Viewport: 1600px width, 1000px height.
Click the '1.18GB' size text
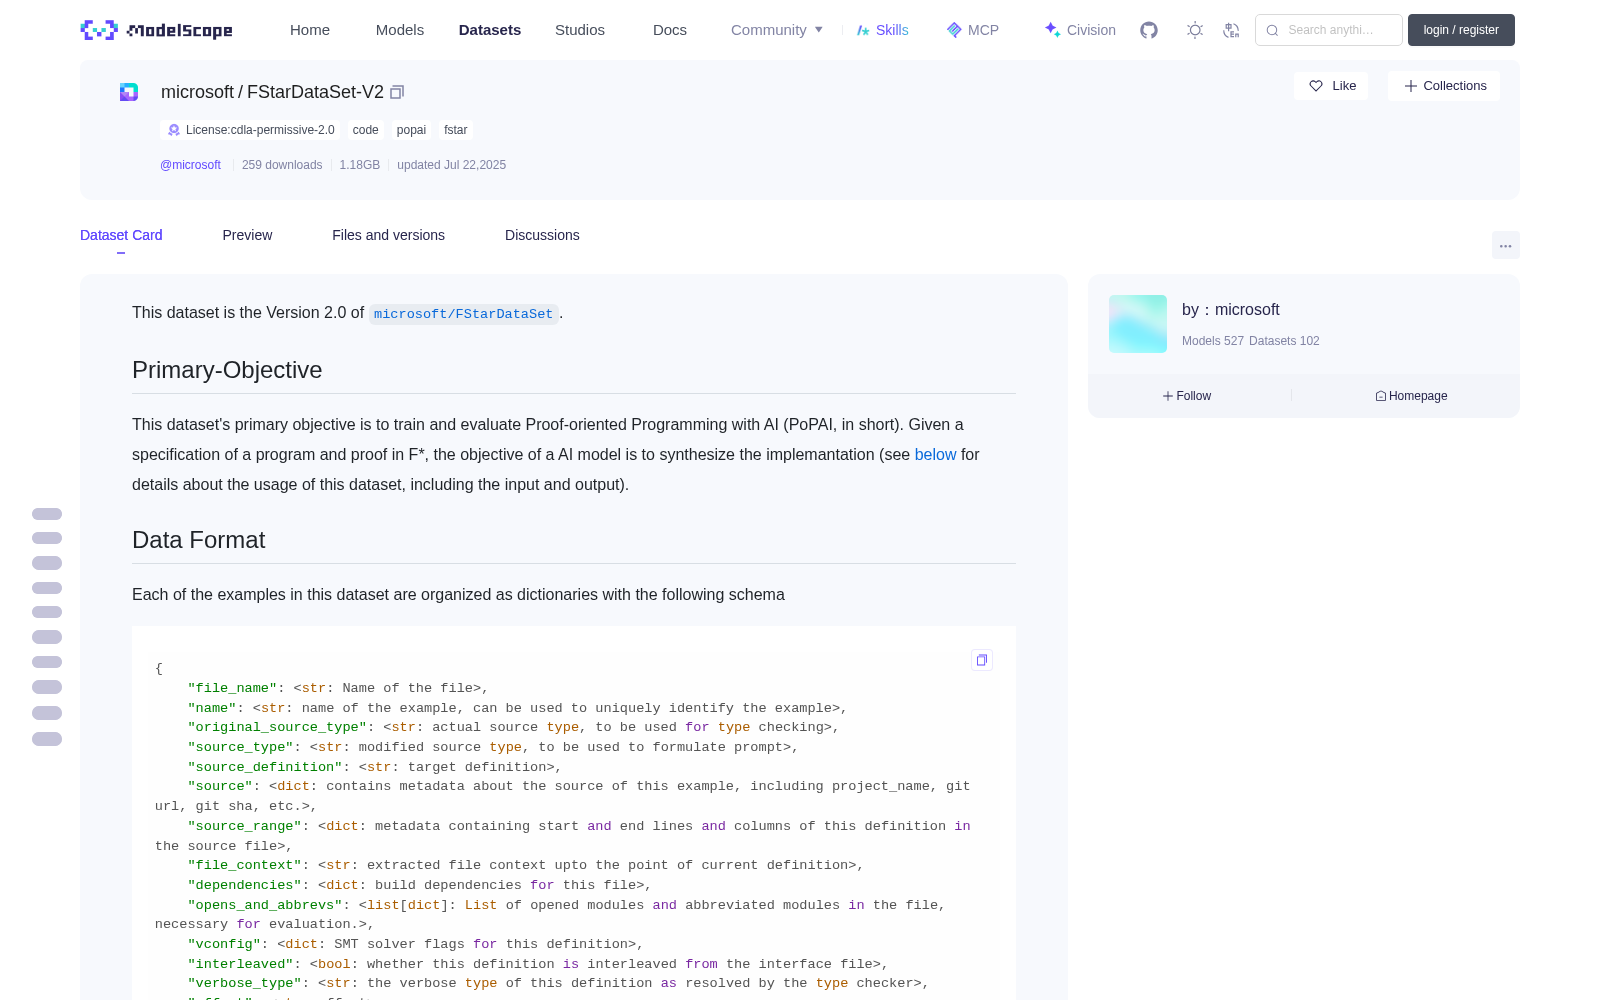pos(360,165)
